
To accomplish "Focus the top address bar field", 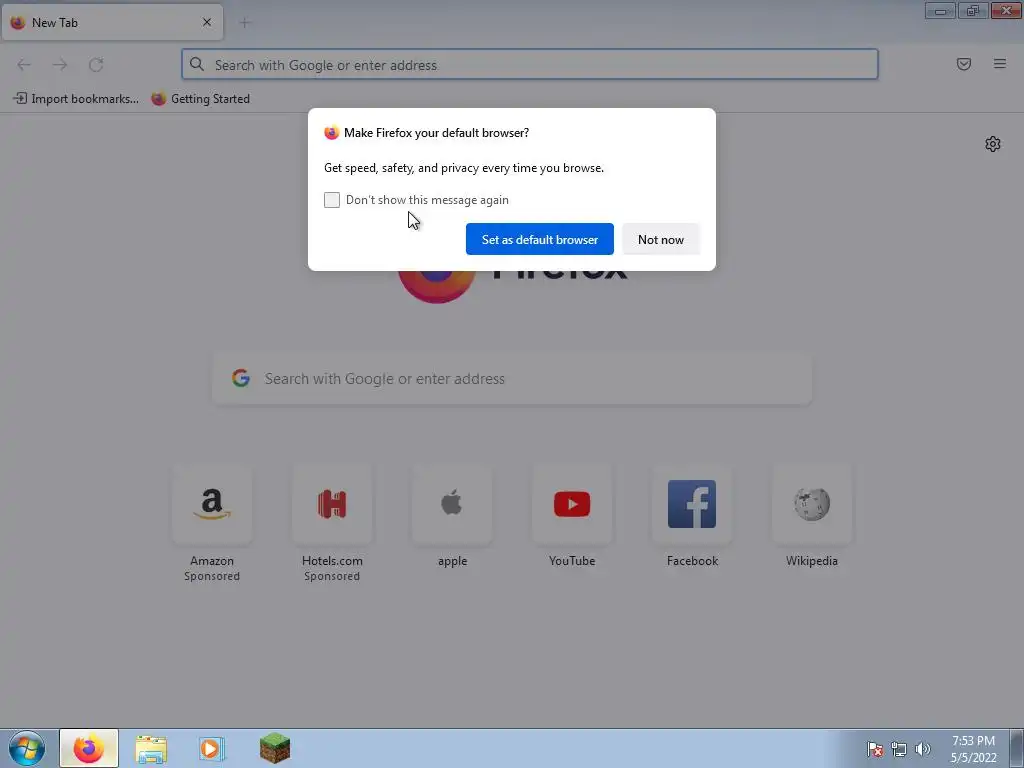I will tap(530, 65).
